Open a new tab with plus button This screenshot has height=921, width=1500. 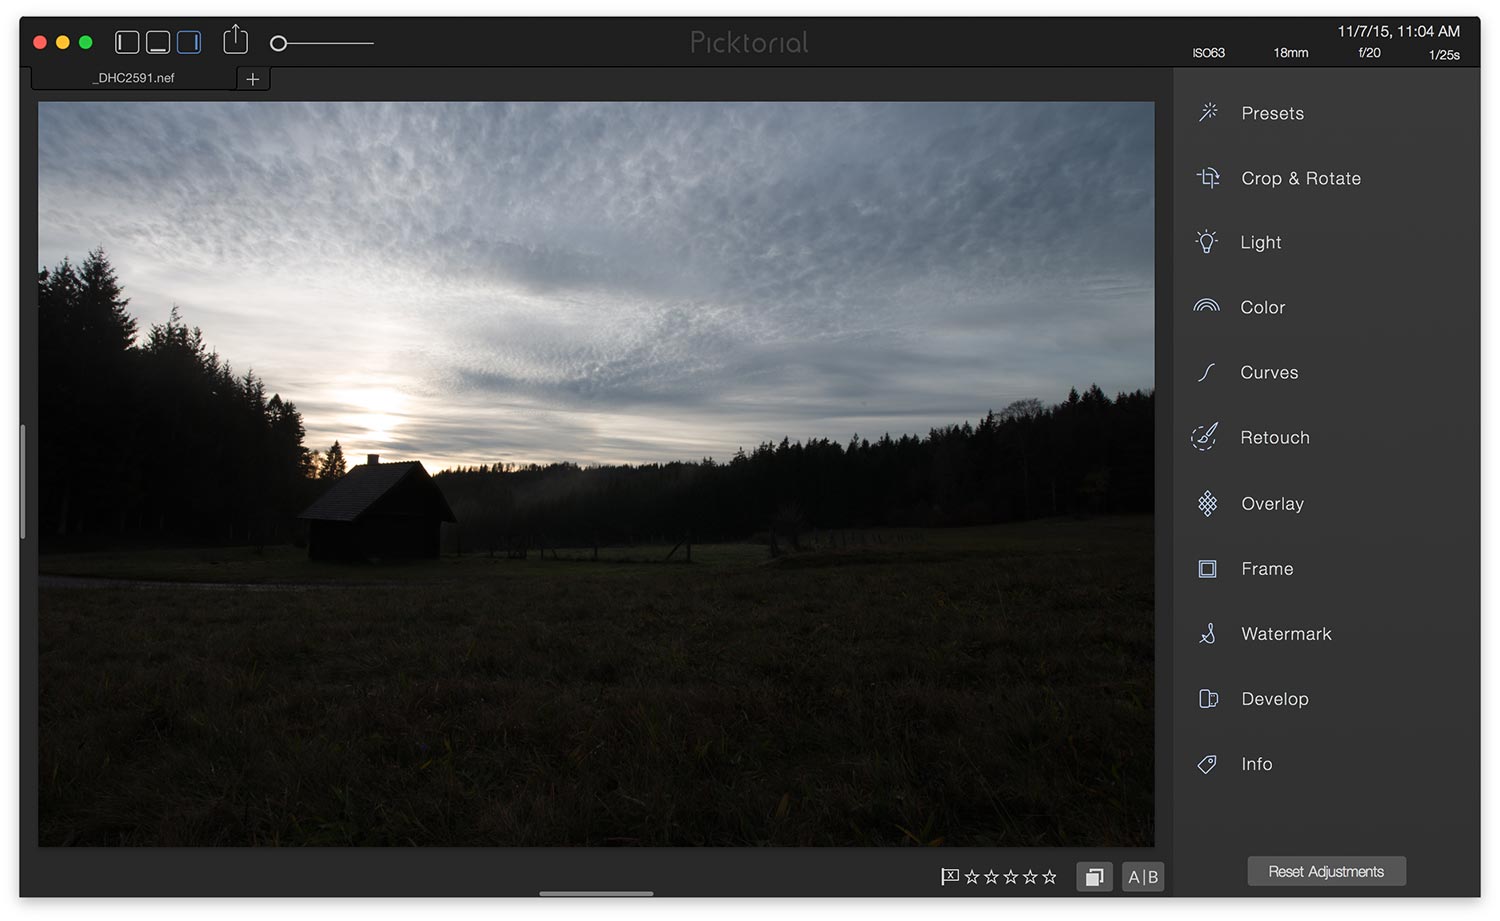coord(253,79)
